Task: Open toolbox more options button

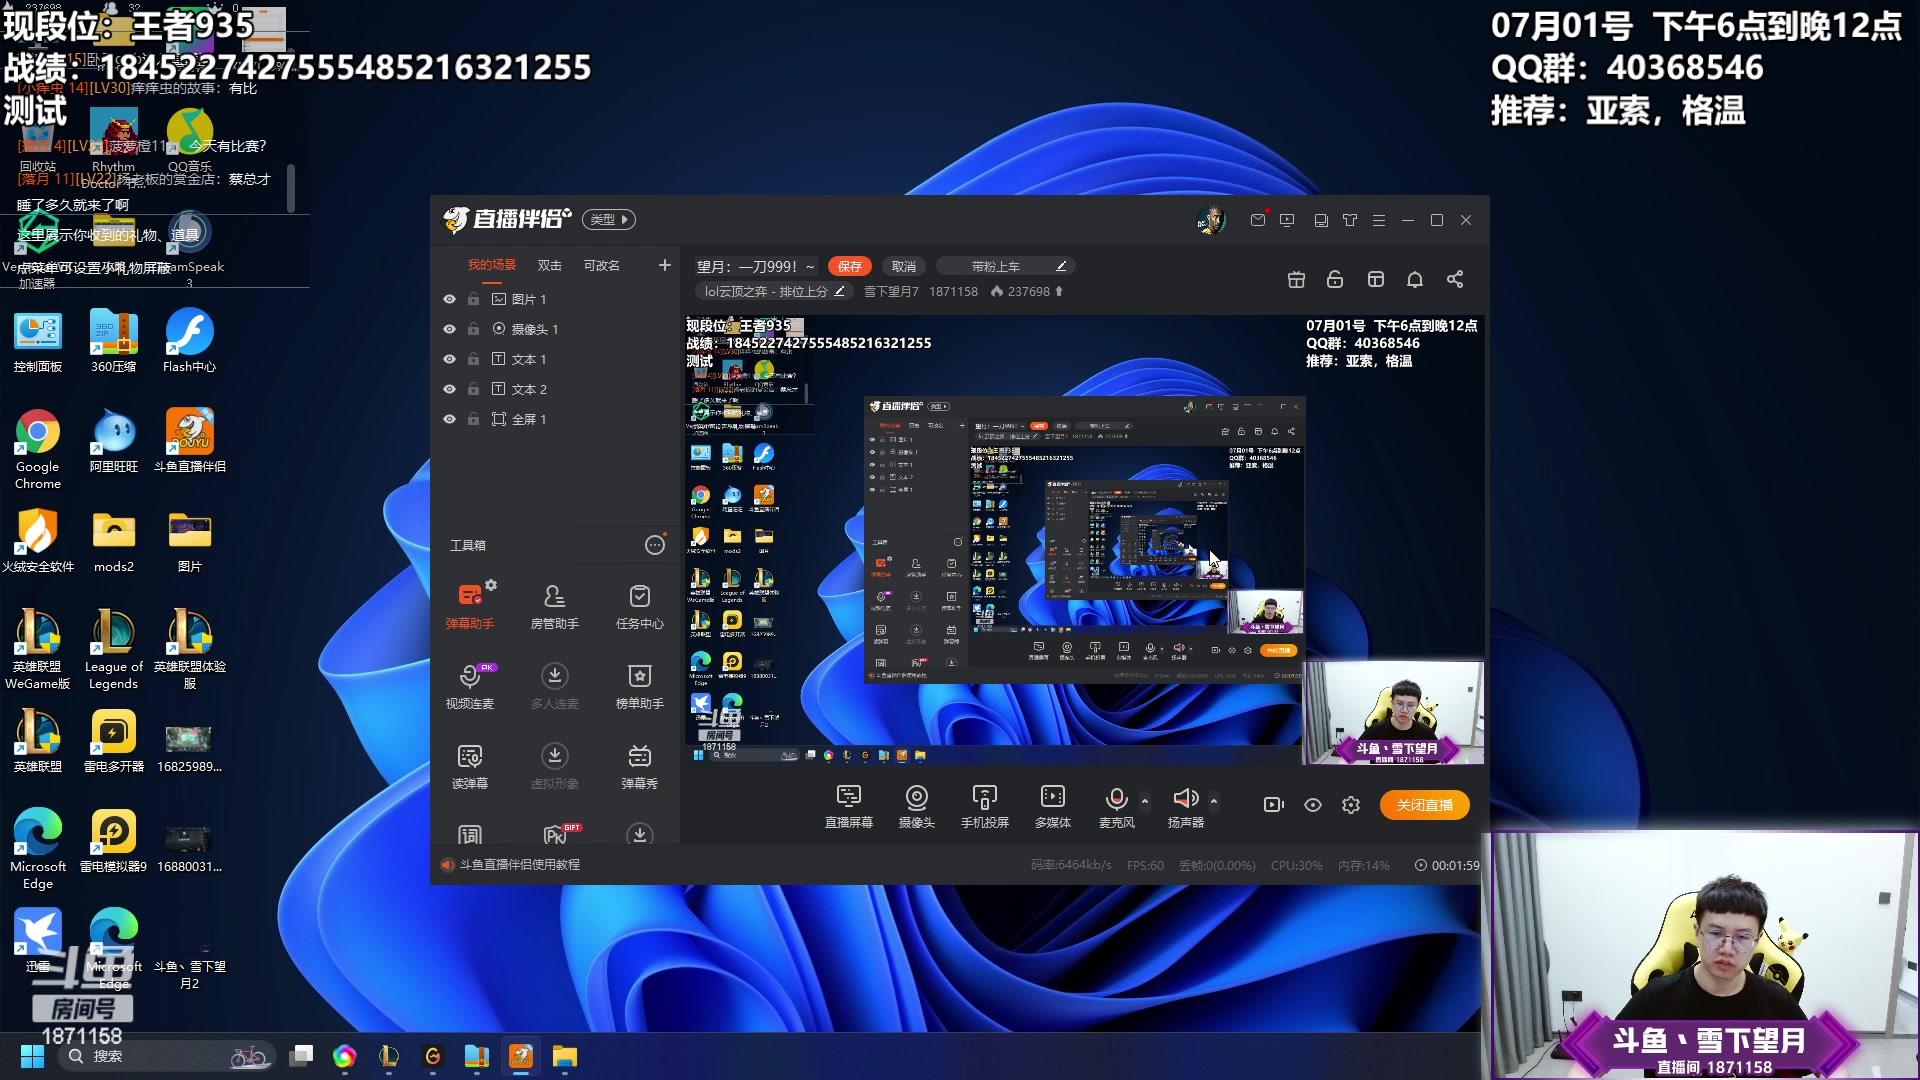Action: (655, 545)
